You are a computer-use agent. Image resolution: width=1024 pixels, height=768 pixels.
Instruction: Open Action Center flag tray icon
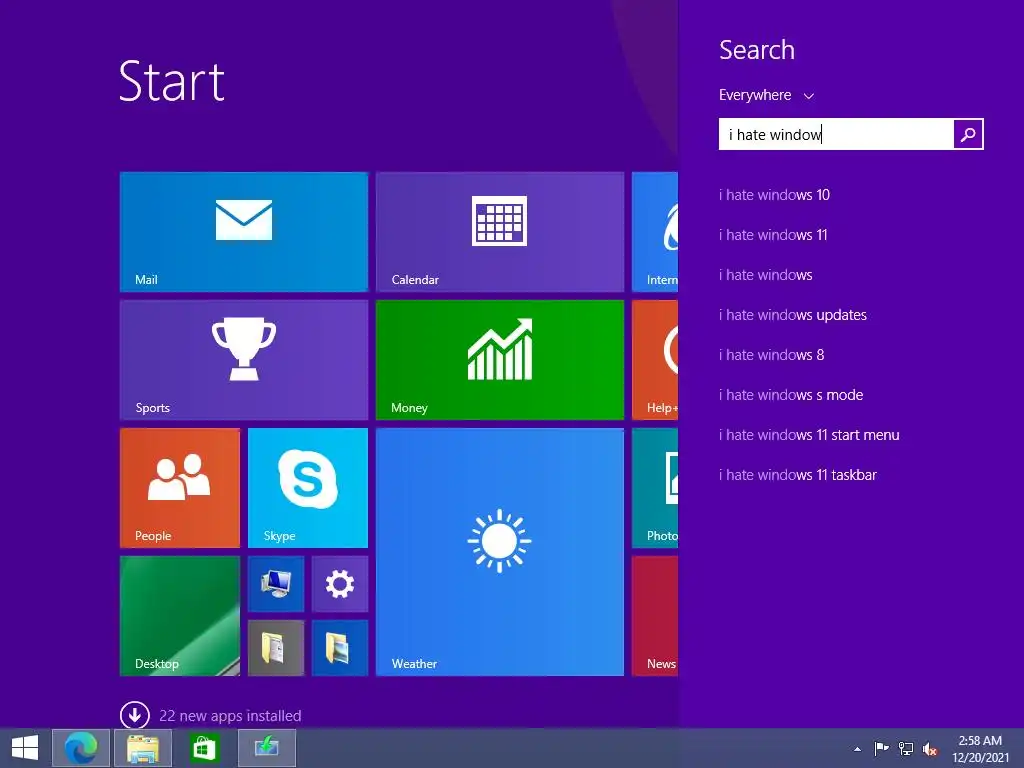coord(881,748)
